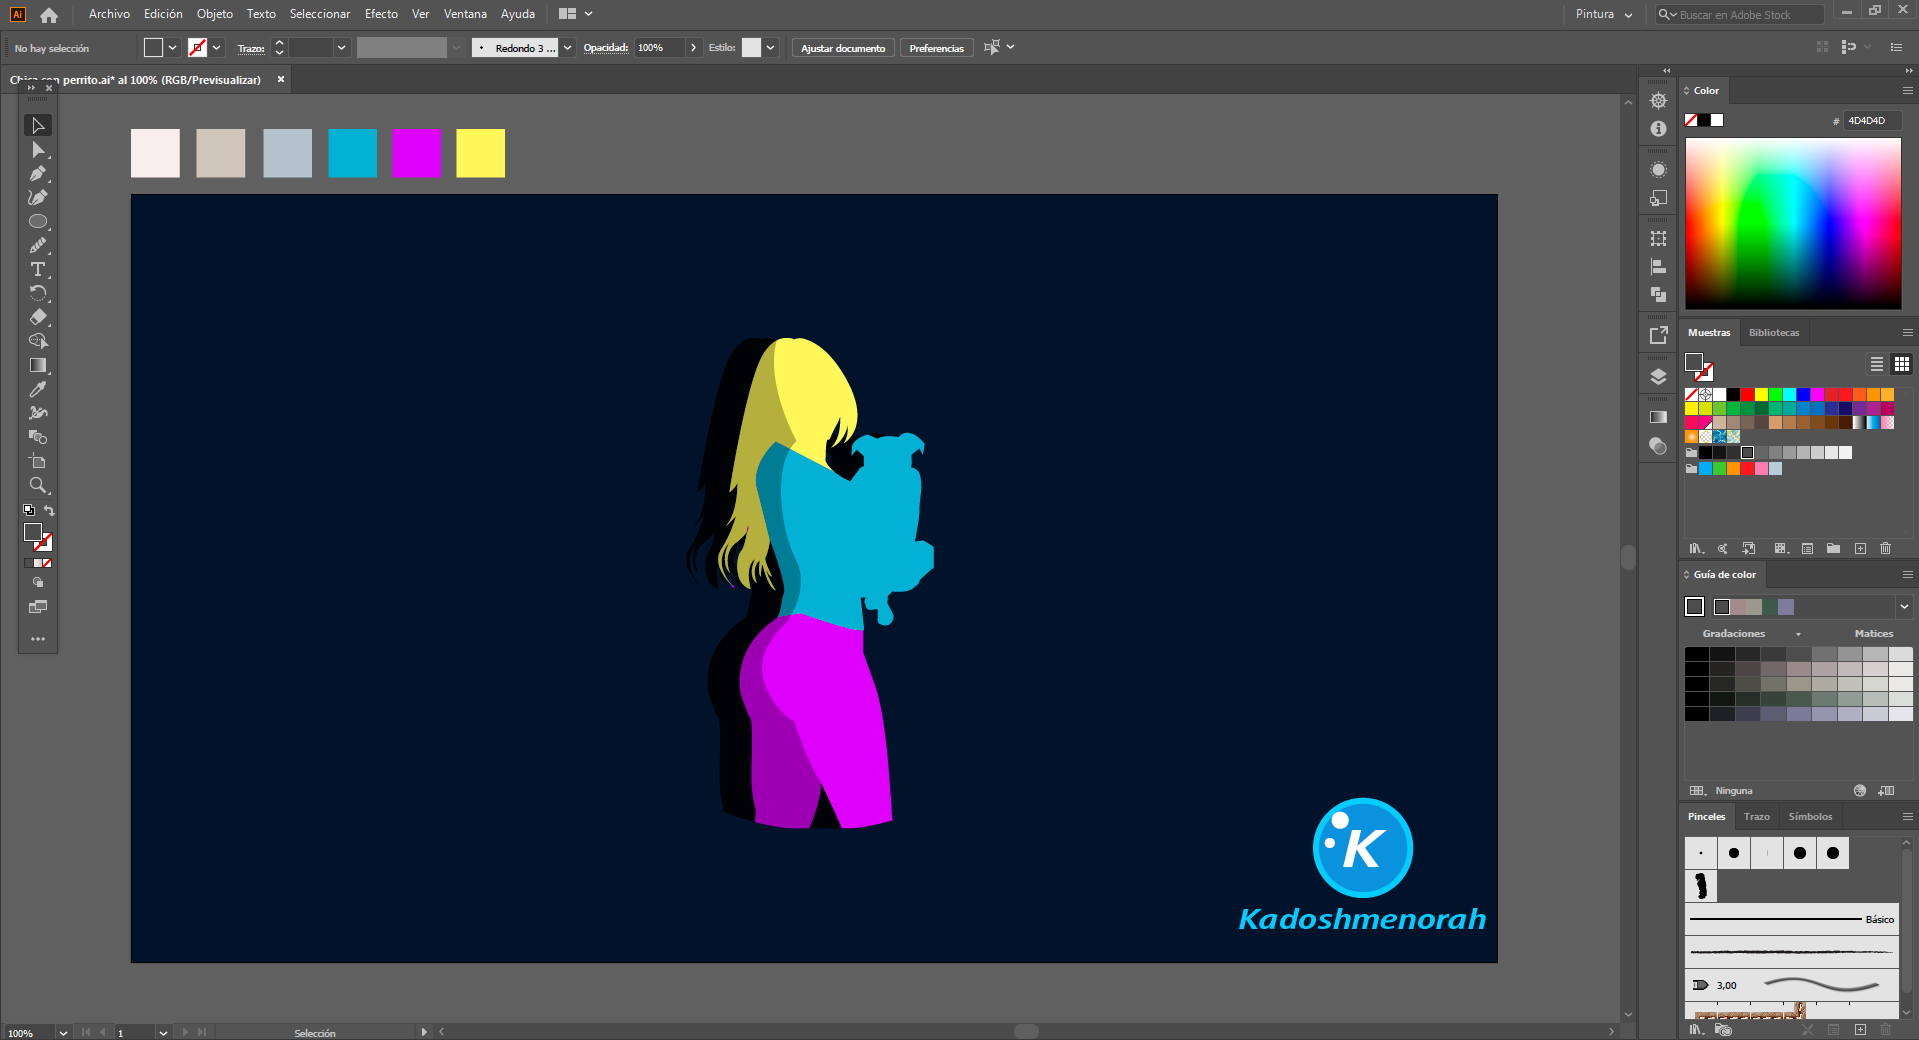Reset to default fill and stroke
Screen dimensions: 1919x1040
point(29,511)
